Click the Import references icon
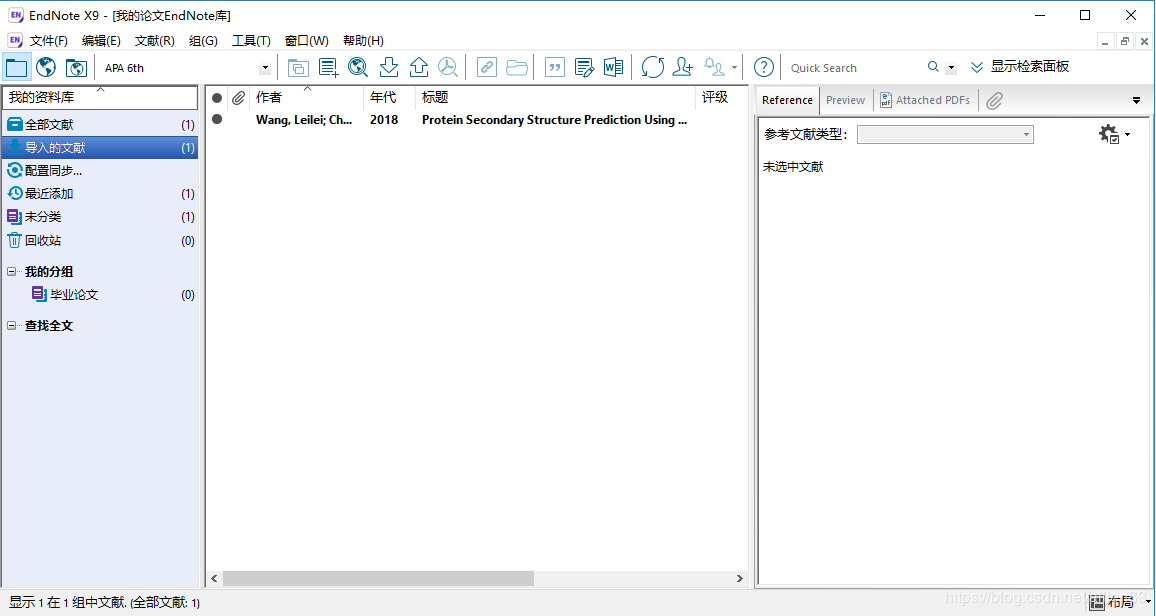Screen dimensions: 1156x616 point(388,67)
